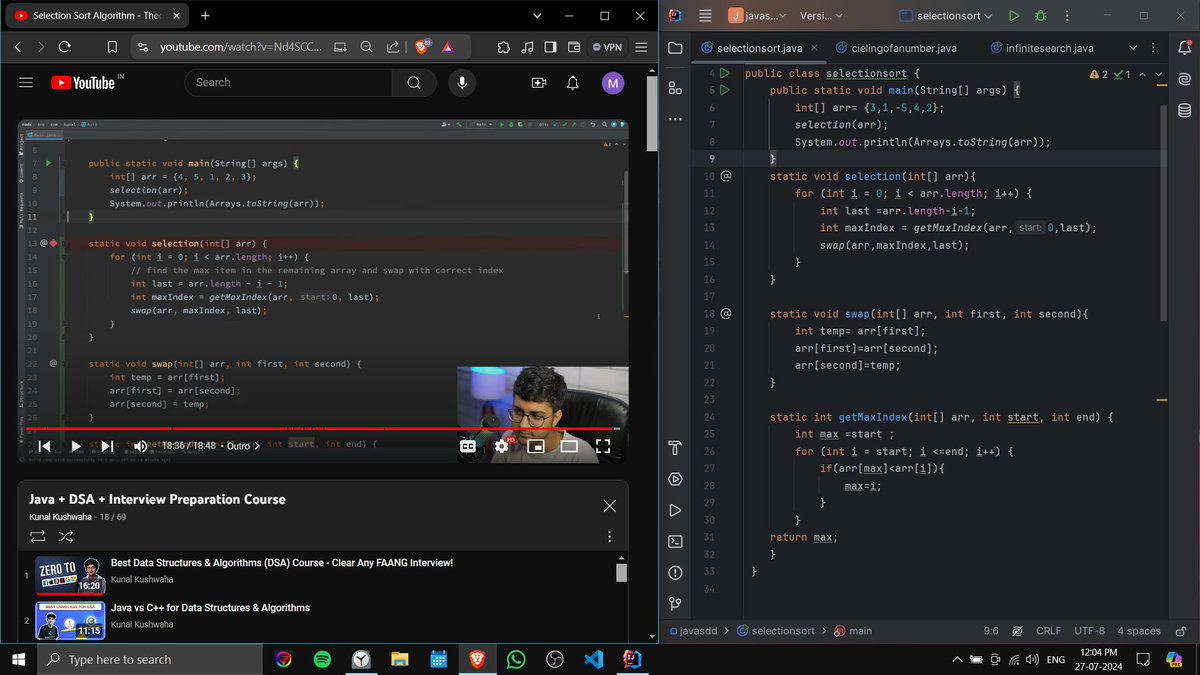Image resolution: width=1200 pixels, height=675 pixels.
Task: Debug selectionsort with bug icon
Action: tap(1041, 16)
